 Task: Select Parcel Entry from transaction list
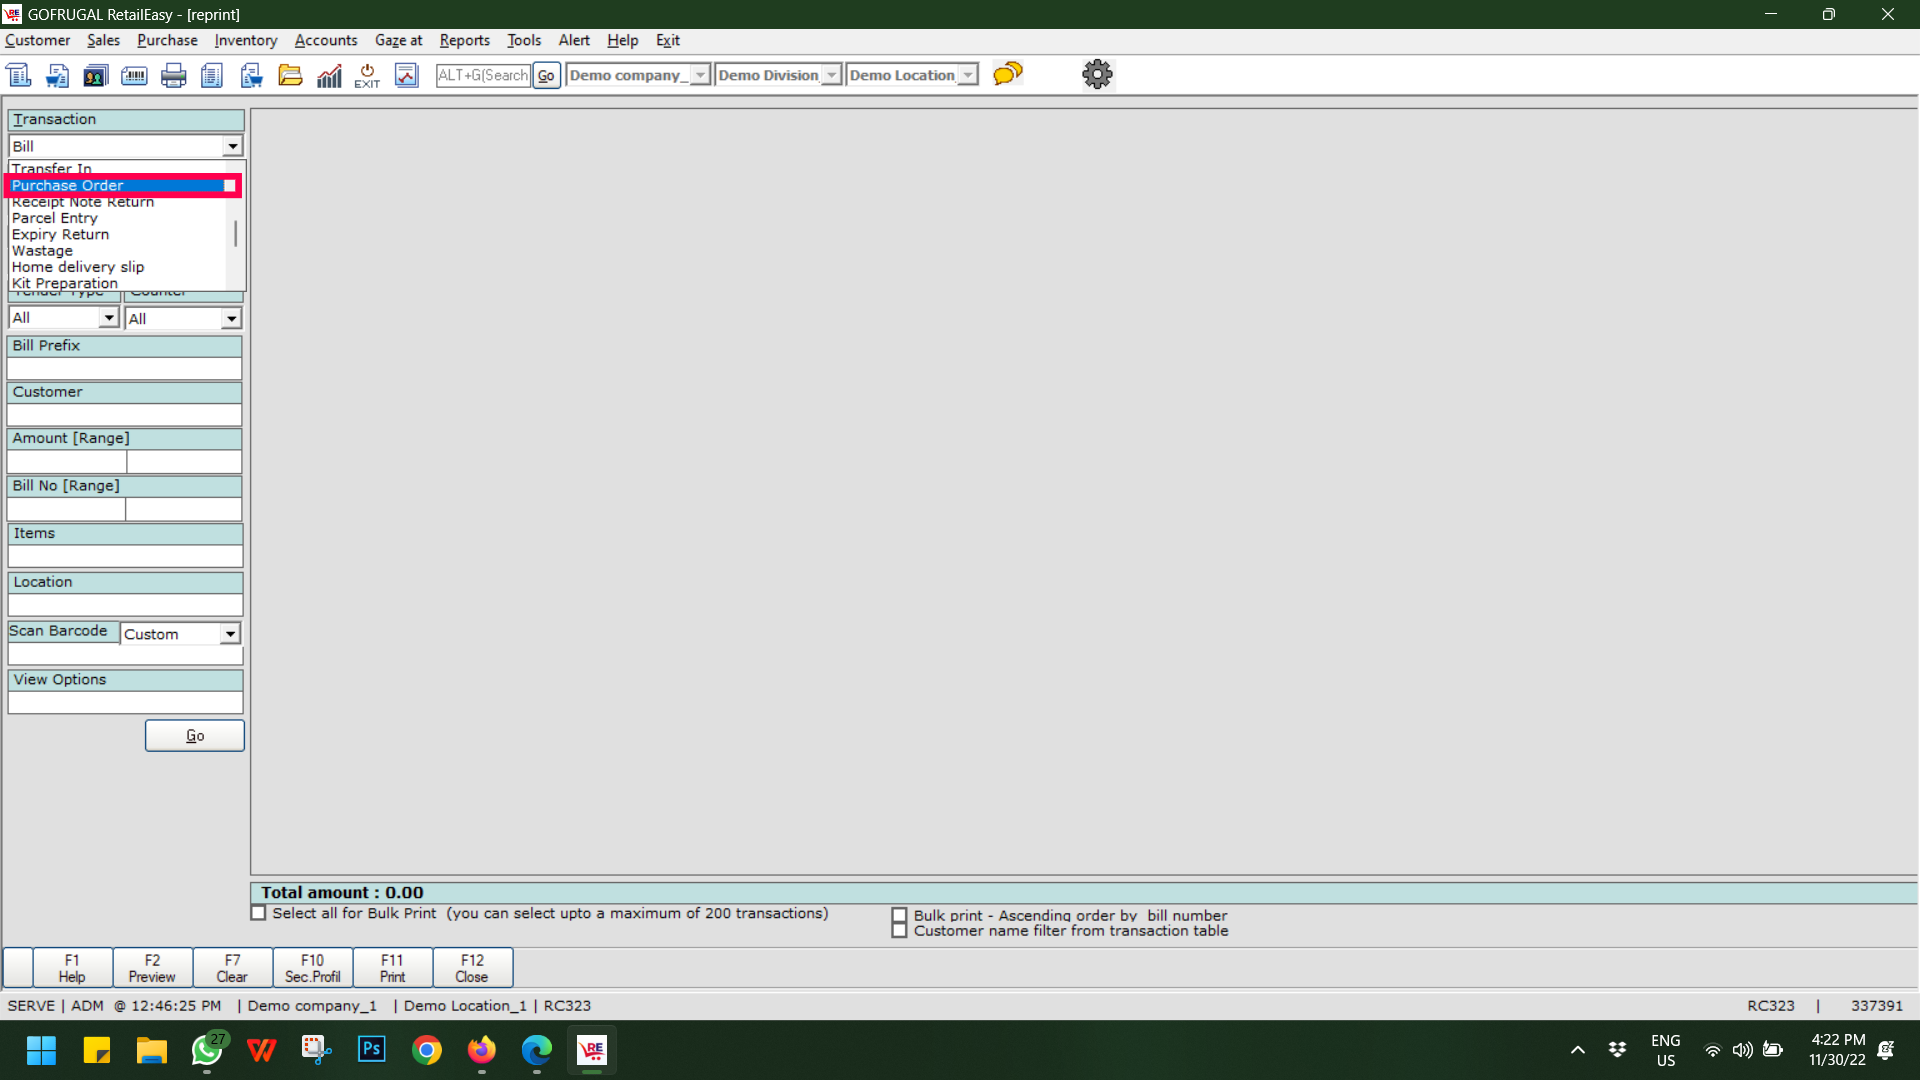click(55, 218)
